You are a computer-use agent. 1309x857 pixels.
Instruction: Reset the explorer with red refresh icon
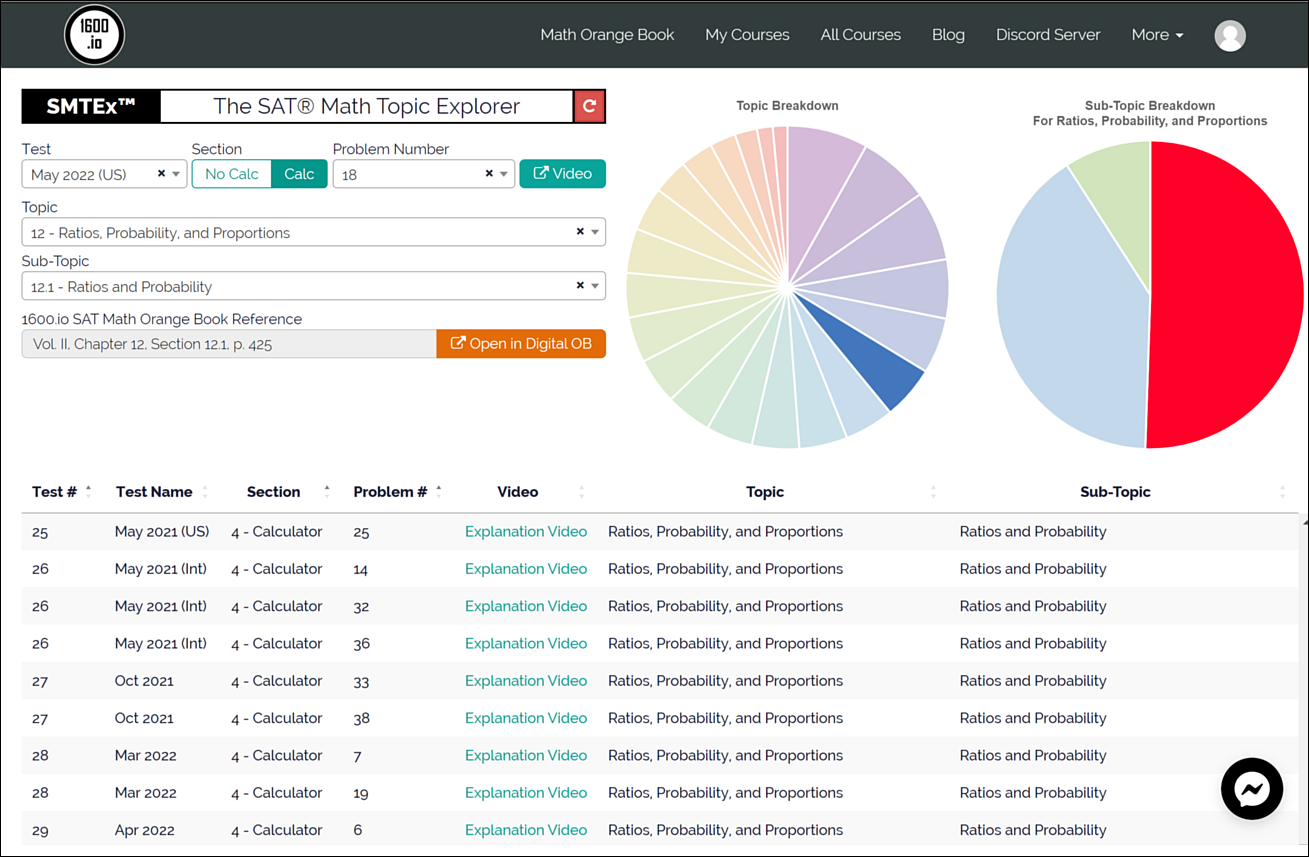(x=590, y=106)
